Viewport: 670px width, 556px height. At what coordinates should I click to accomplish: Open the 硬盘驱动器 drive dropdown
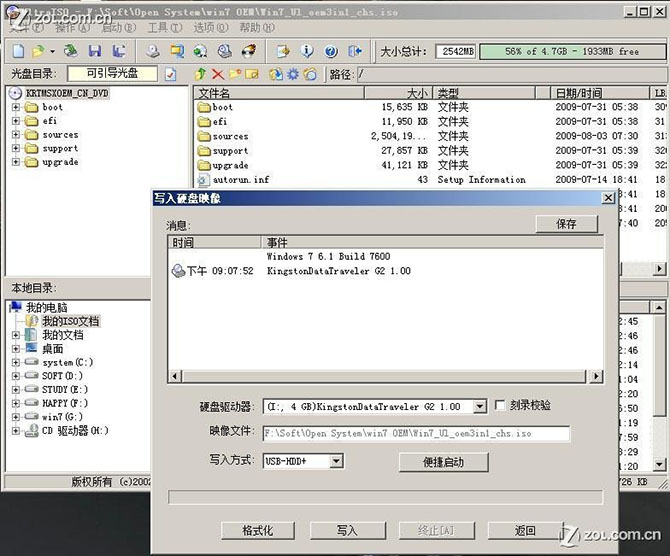coord(479,407)
